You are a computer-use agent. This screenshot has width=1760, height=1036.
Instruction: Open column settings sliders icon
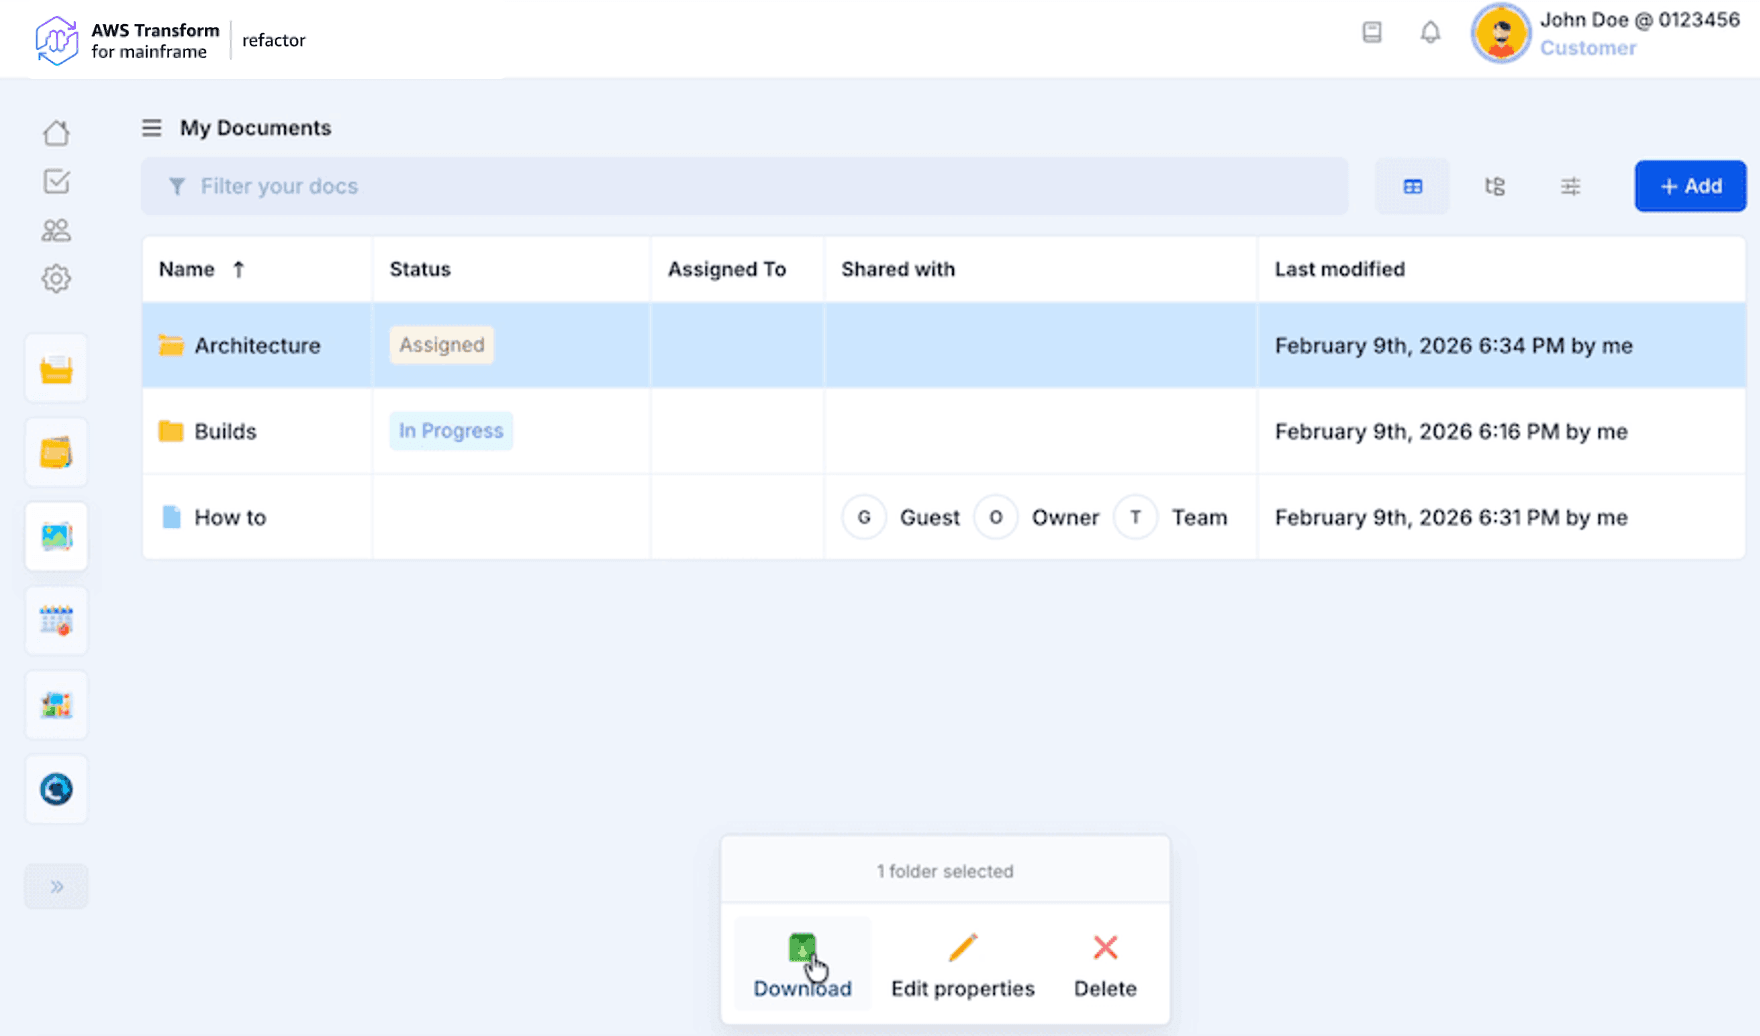click(1570, 186)
